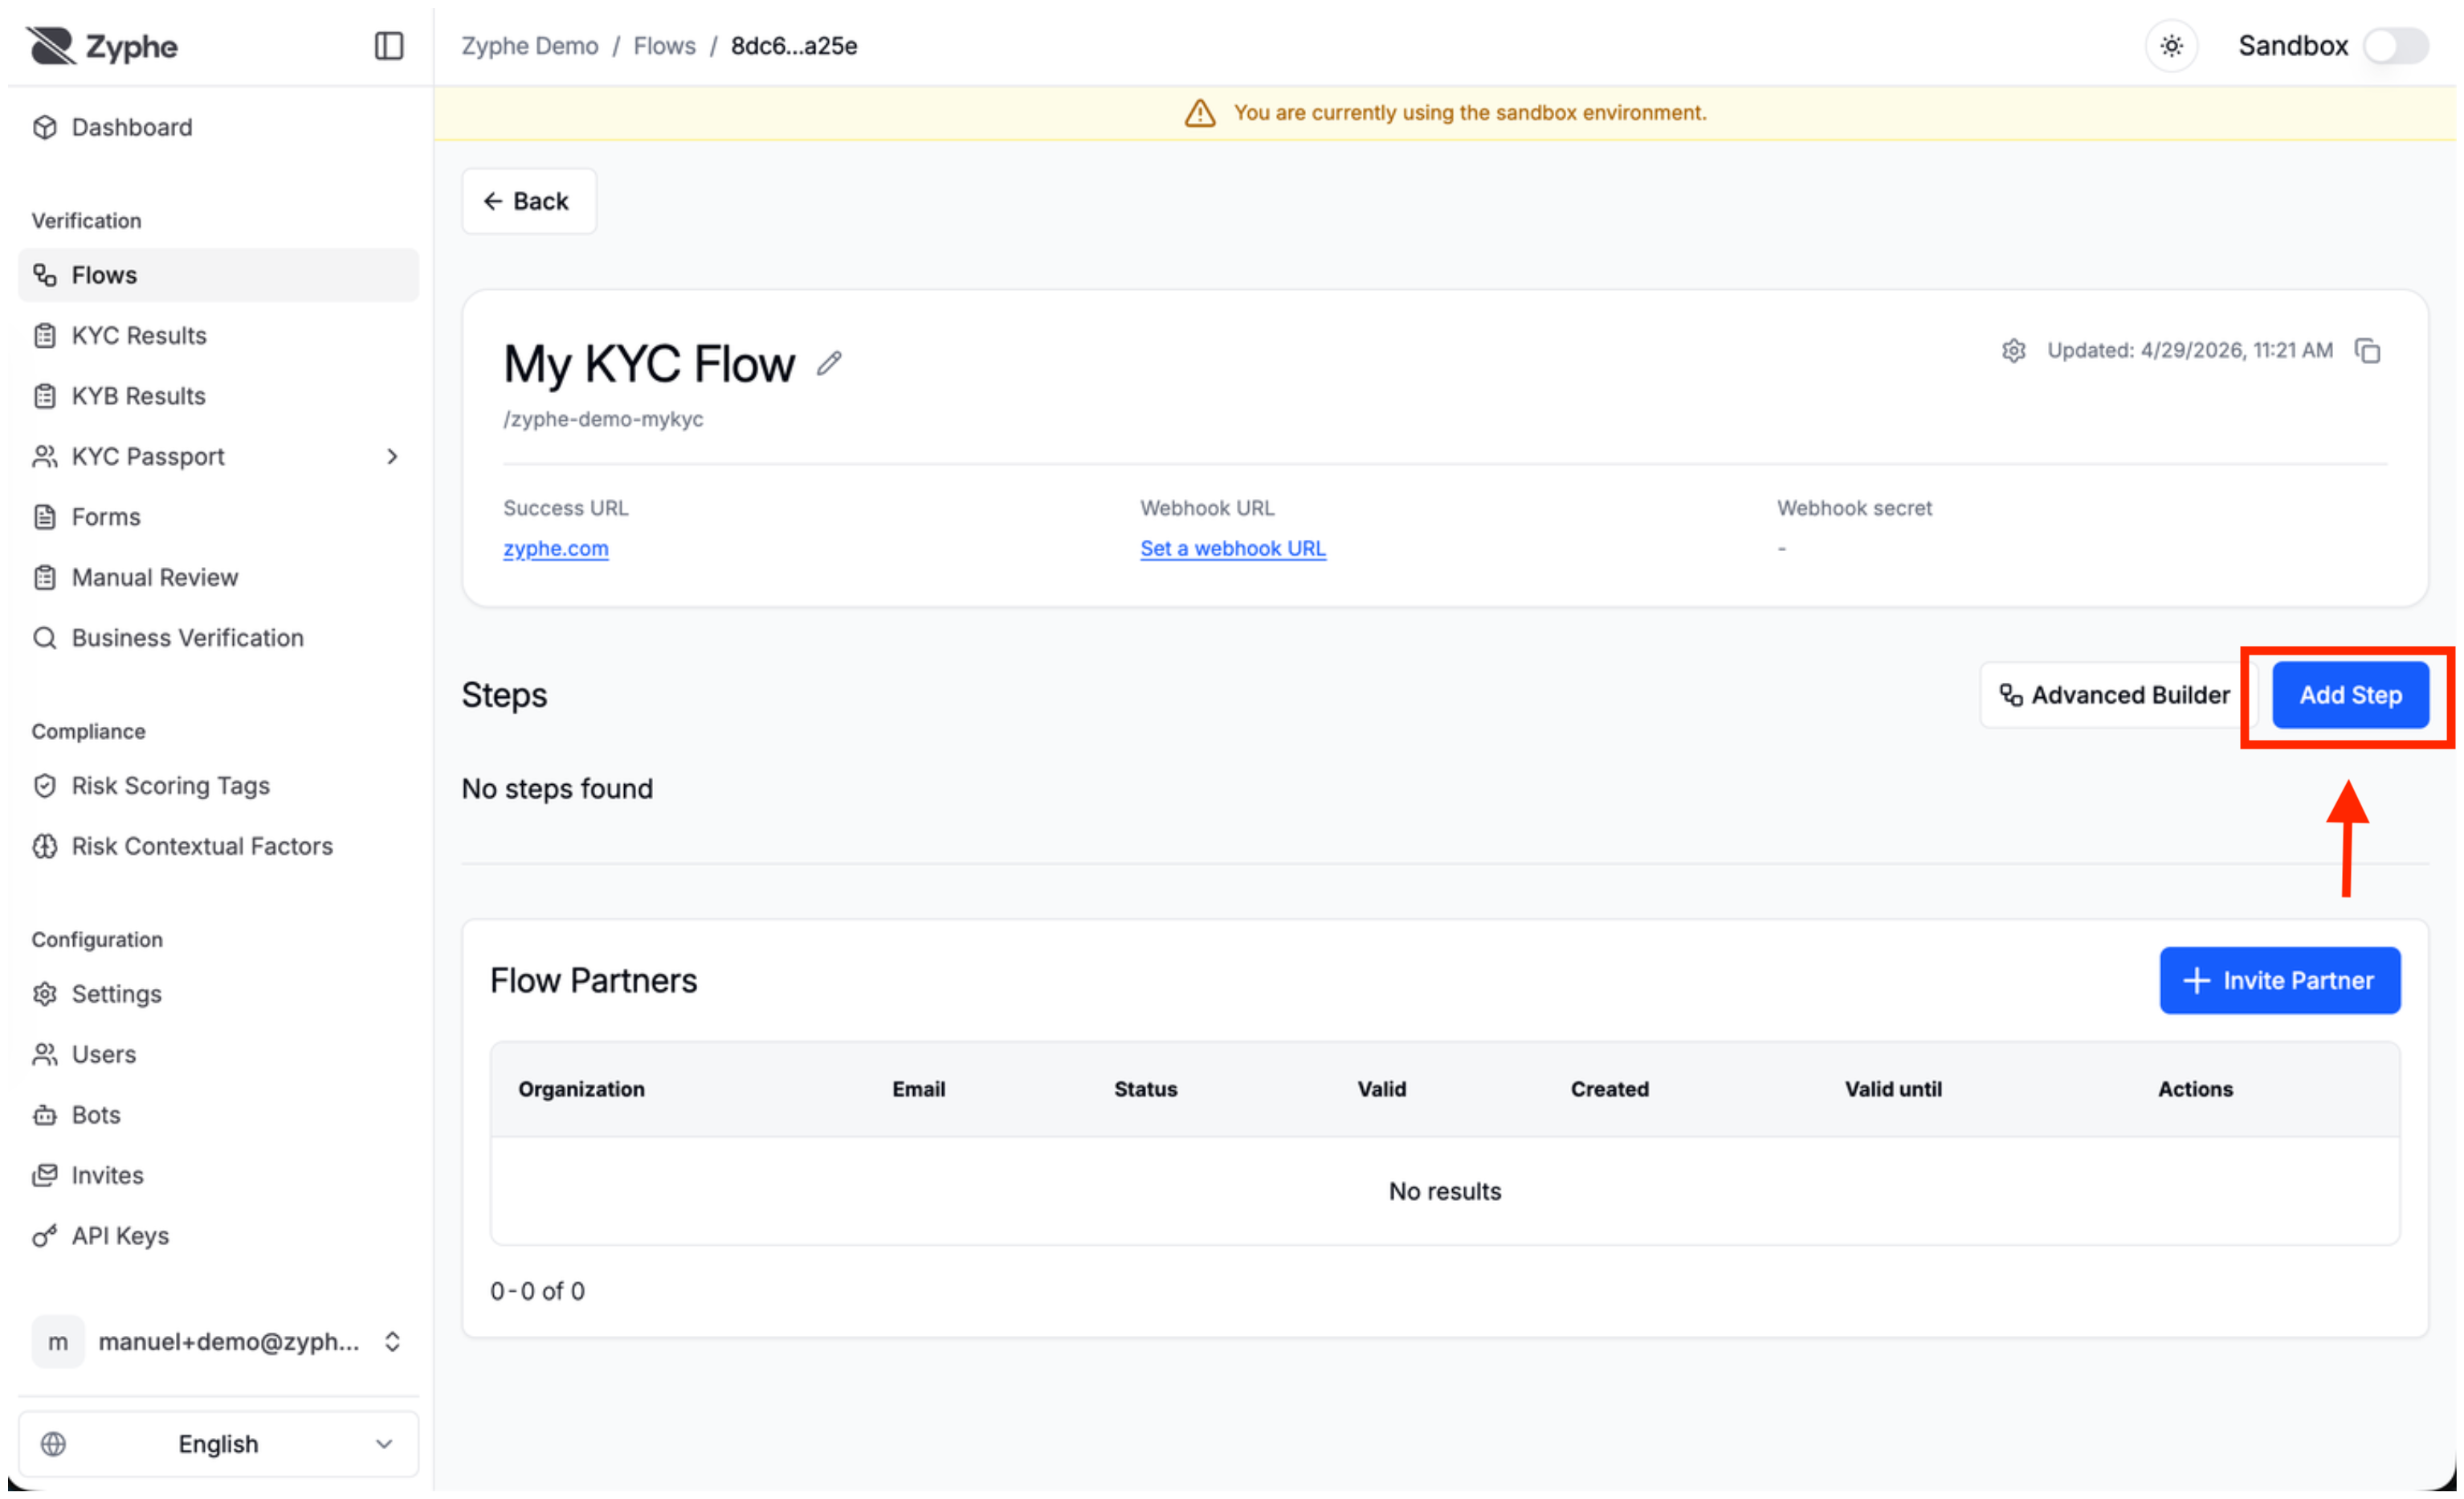Screen dimensions: 2464x1499
Task: Open KYB Results page
Action: click(x=218, y=396)
